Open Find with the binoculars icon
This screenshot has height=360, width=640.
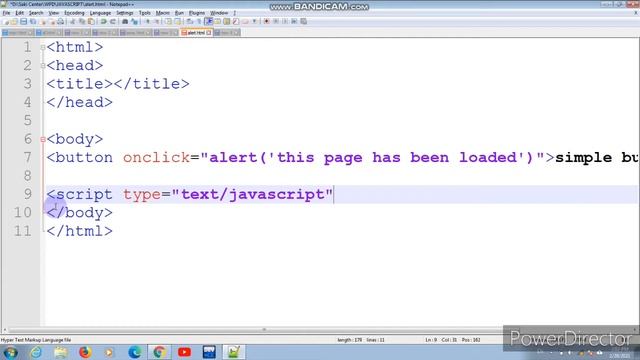coord(125,21)
